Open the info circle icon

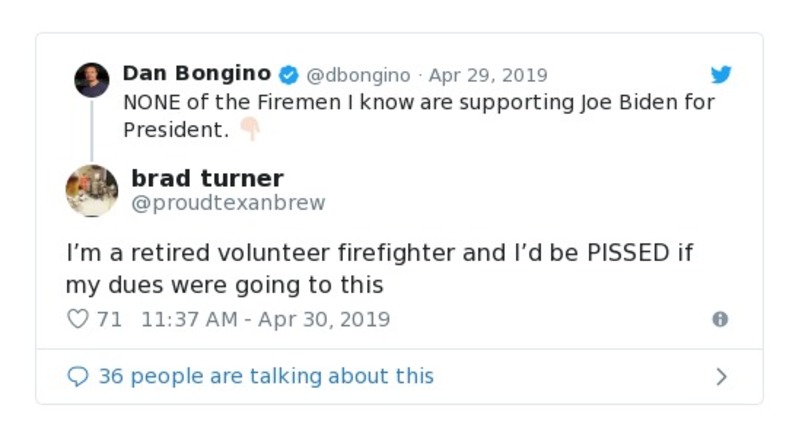click(719, 320)
